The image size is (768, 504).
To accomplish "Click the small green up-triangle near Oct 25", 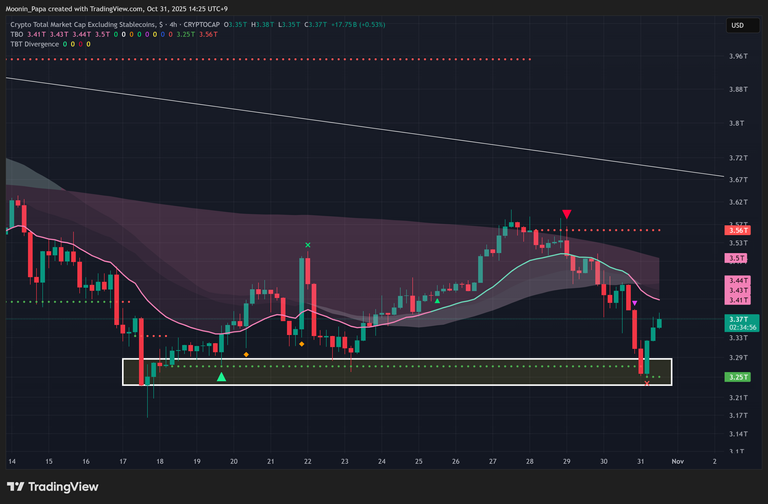I will click(437, 300).
